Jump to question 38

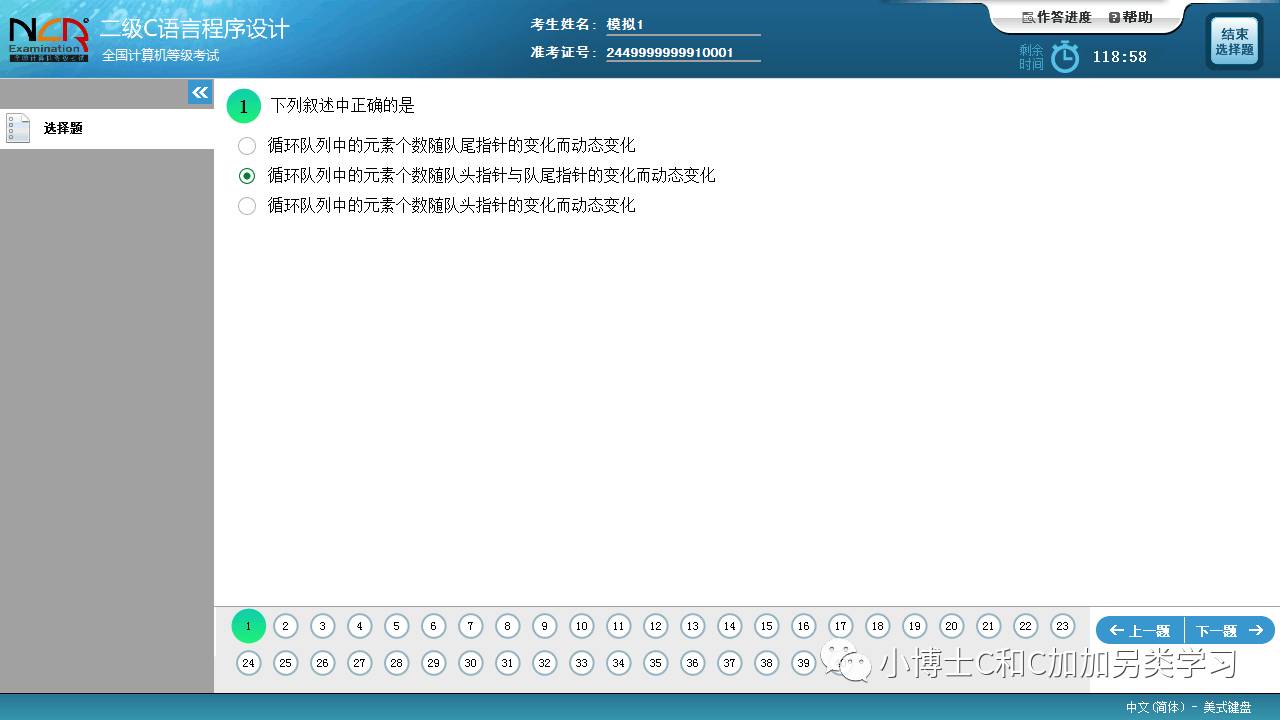[x=766, y=663]
